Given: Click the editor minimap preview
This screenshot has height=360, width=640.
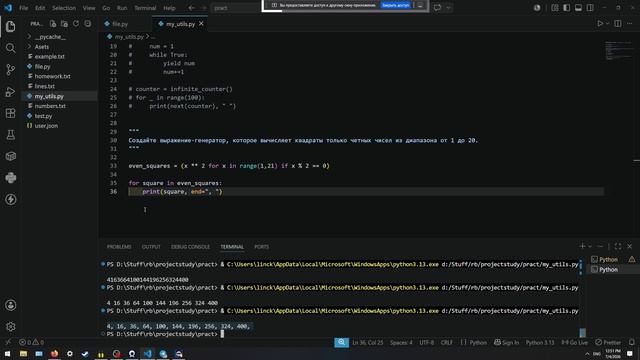Looking at the screenshot, I should click(619, 50).
